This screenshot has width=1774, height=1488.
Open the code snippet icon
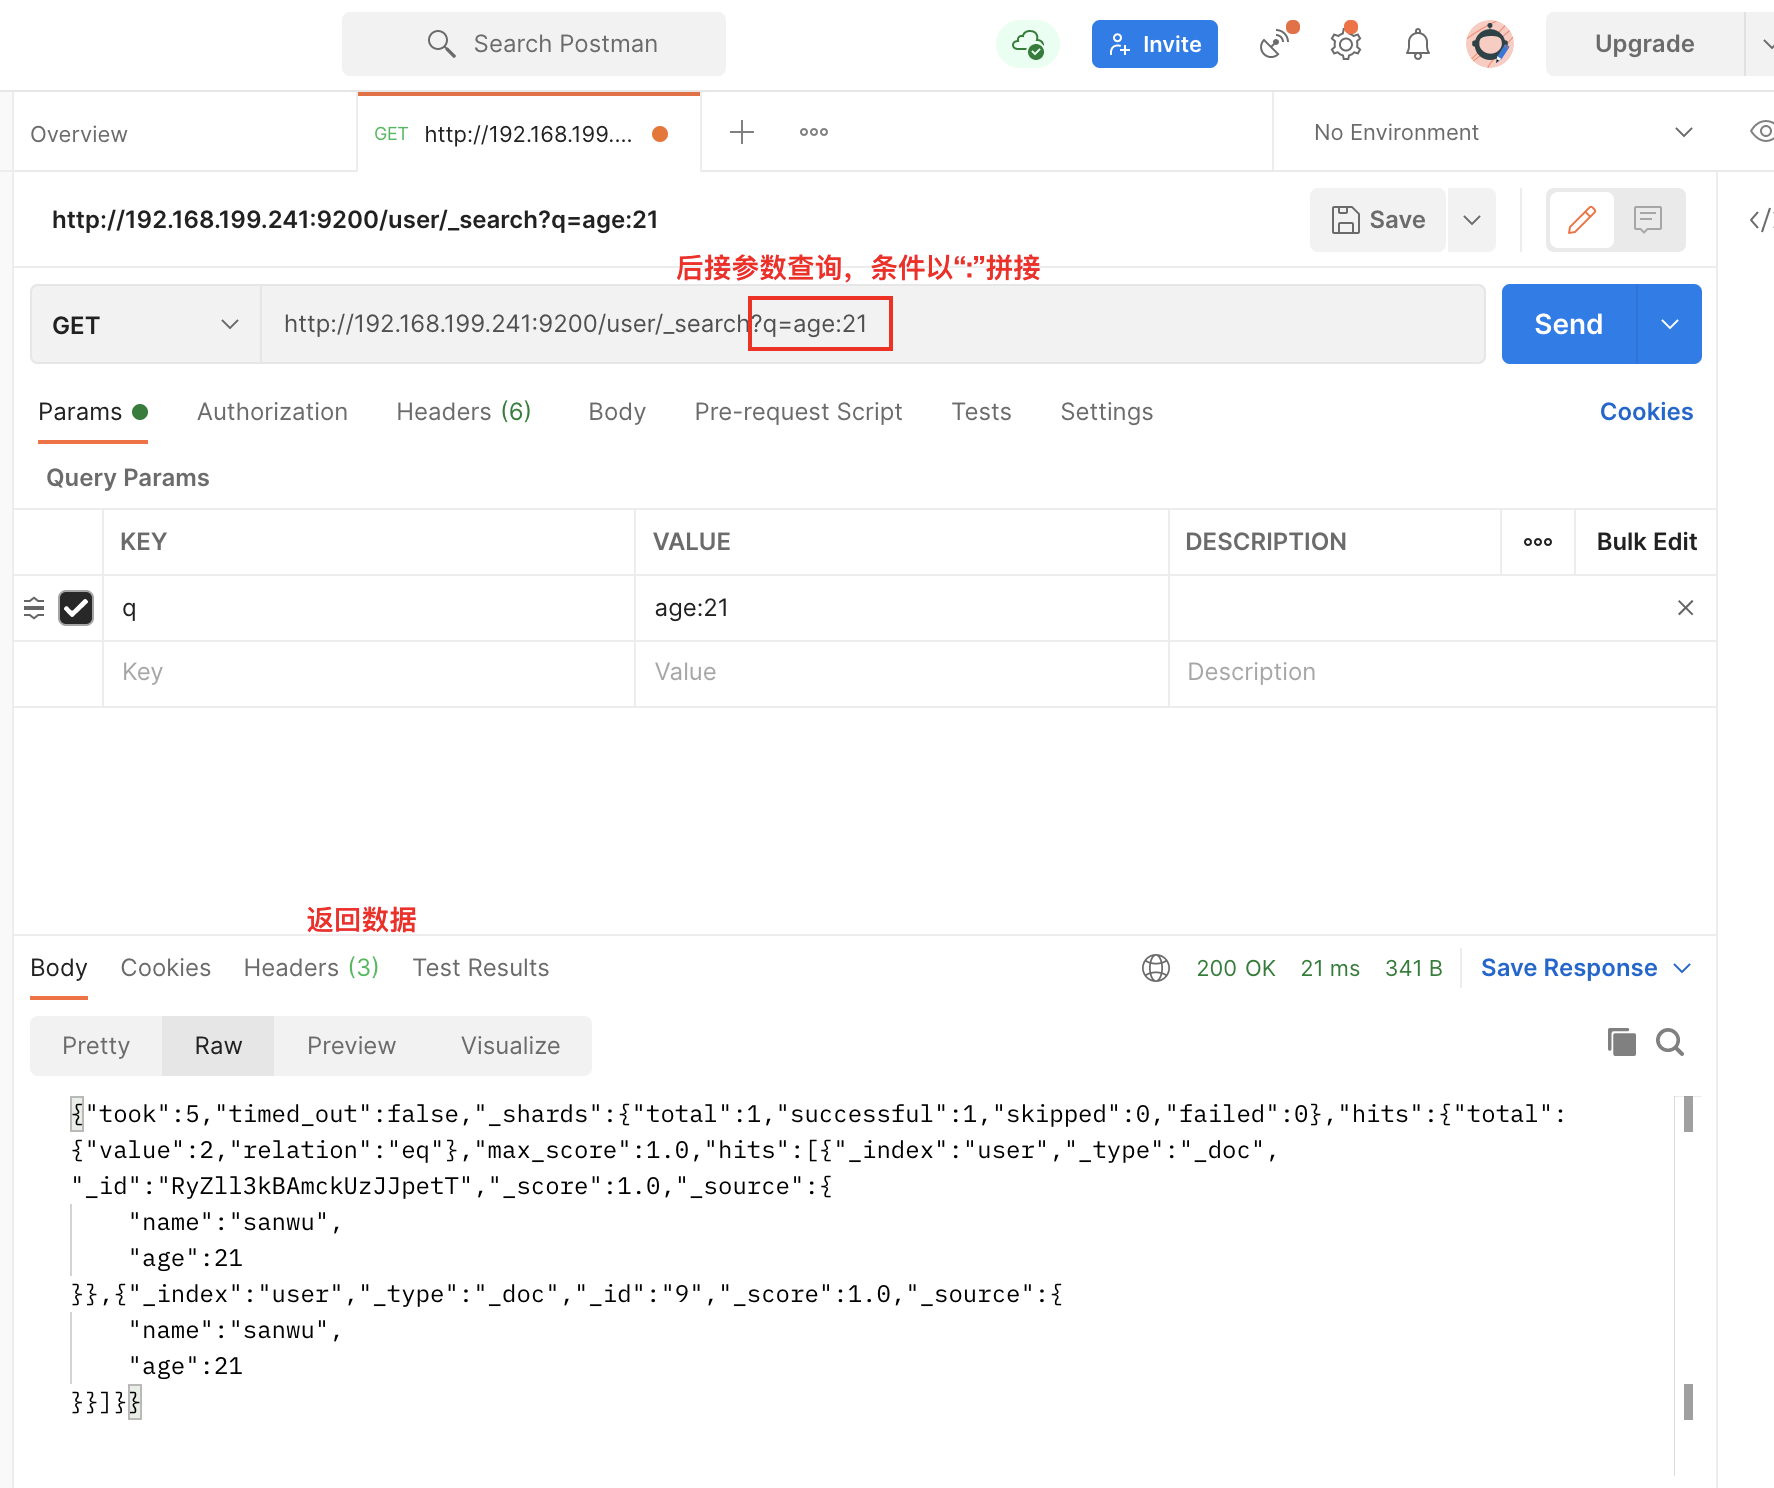pos(1760,220)
